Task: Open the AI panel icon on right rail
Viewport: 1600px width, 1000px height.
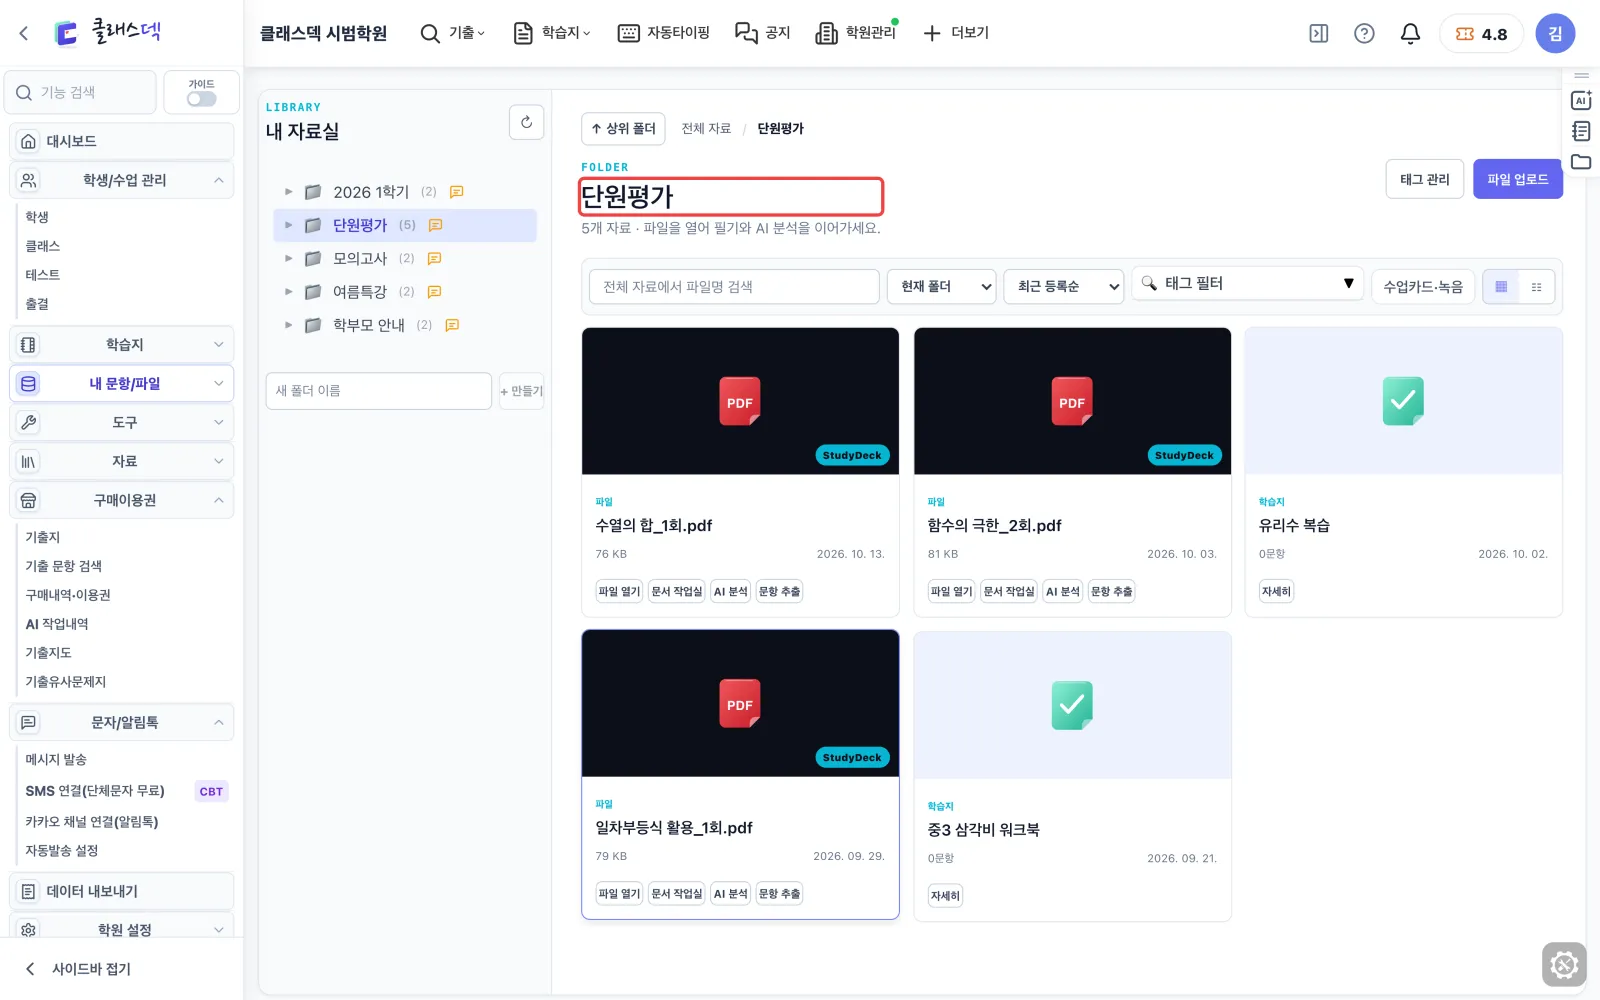Action: point(1581,100)
